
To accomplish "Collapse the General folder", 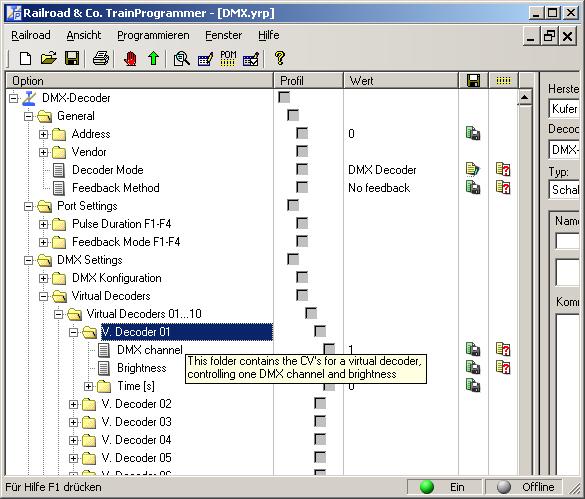I will (x=28, y=116).
